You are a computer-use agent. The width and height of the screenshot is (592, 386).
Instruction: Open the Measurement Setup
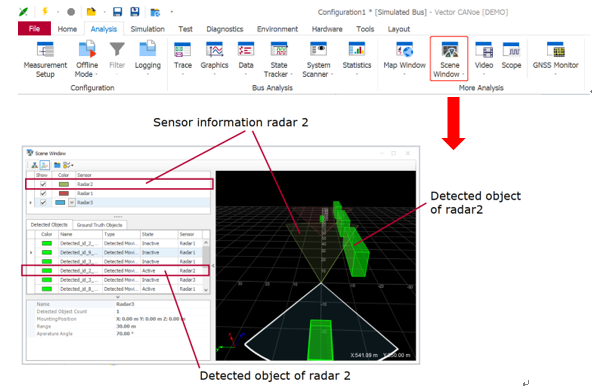click(45, 59)
